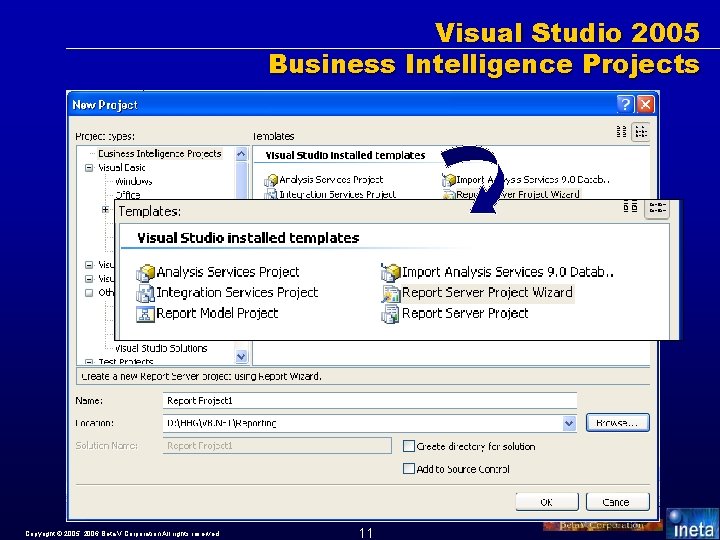Click the ineta logo

(692, 524)
